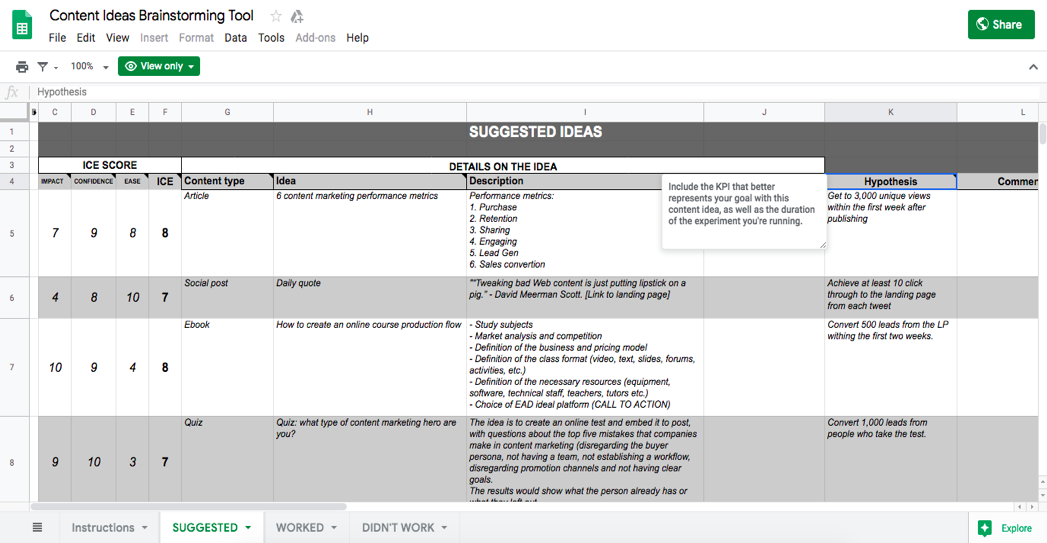Select the SUGGESTED IDEAS title cell
The image size is (1047, 543).
536,132
